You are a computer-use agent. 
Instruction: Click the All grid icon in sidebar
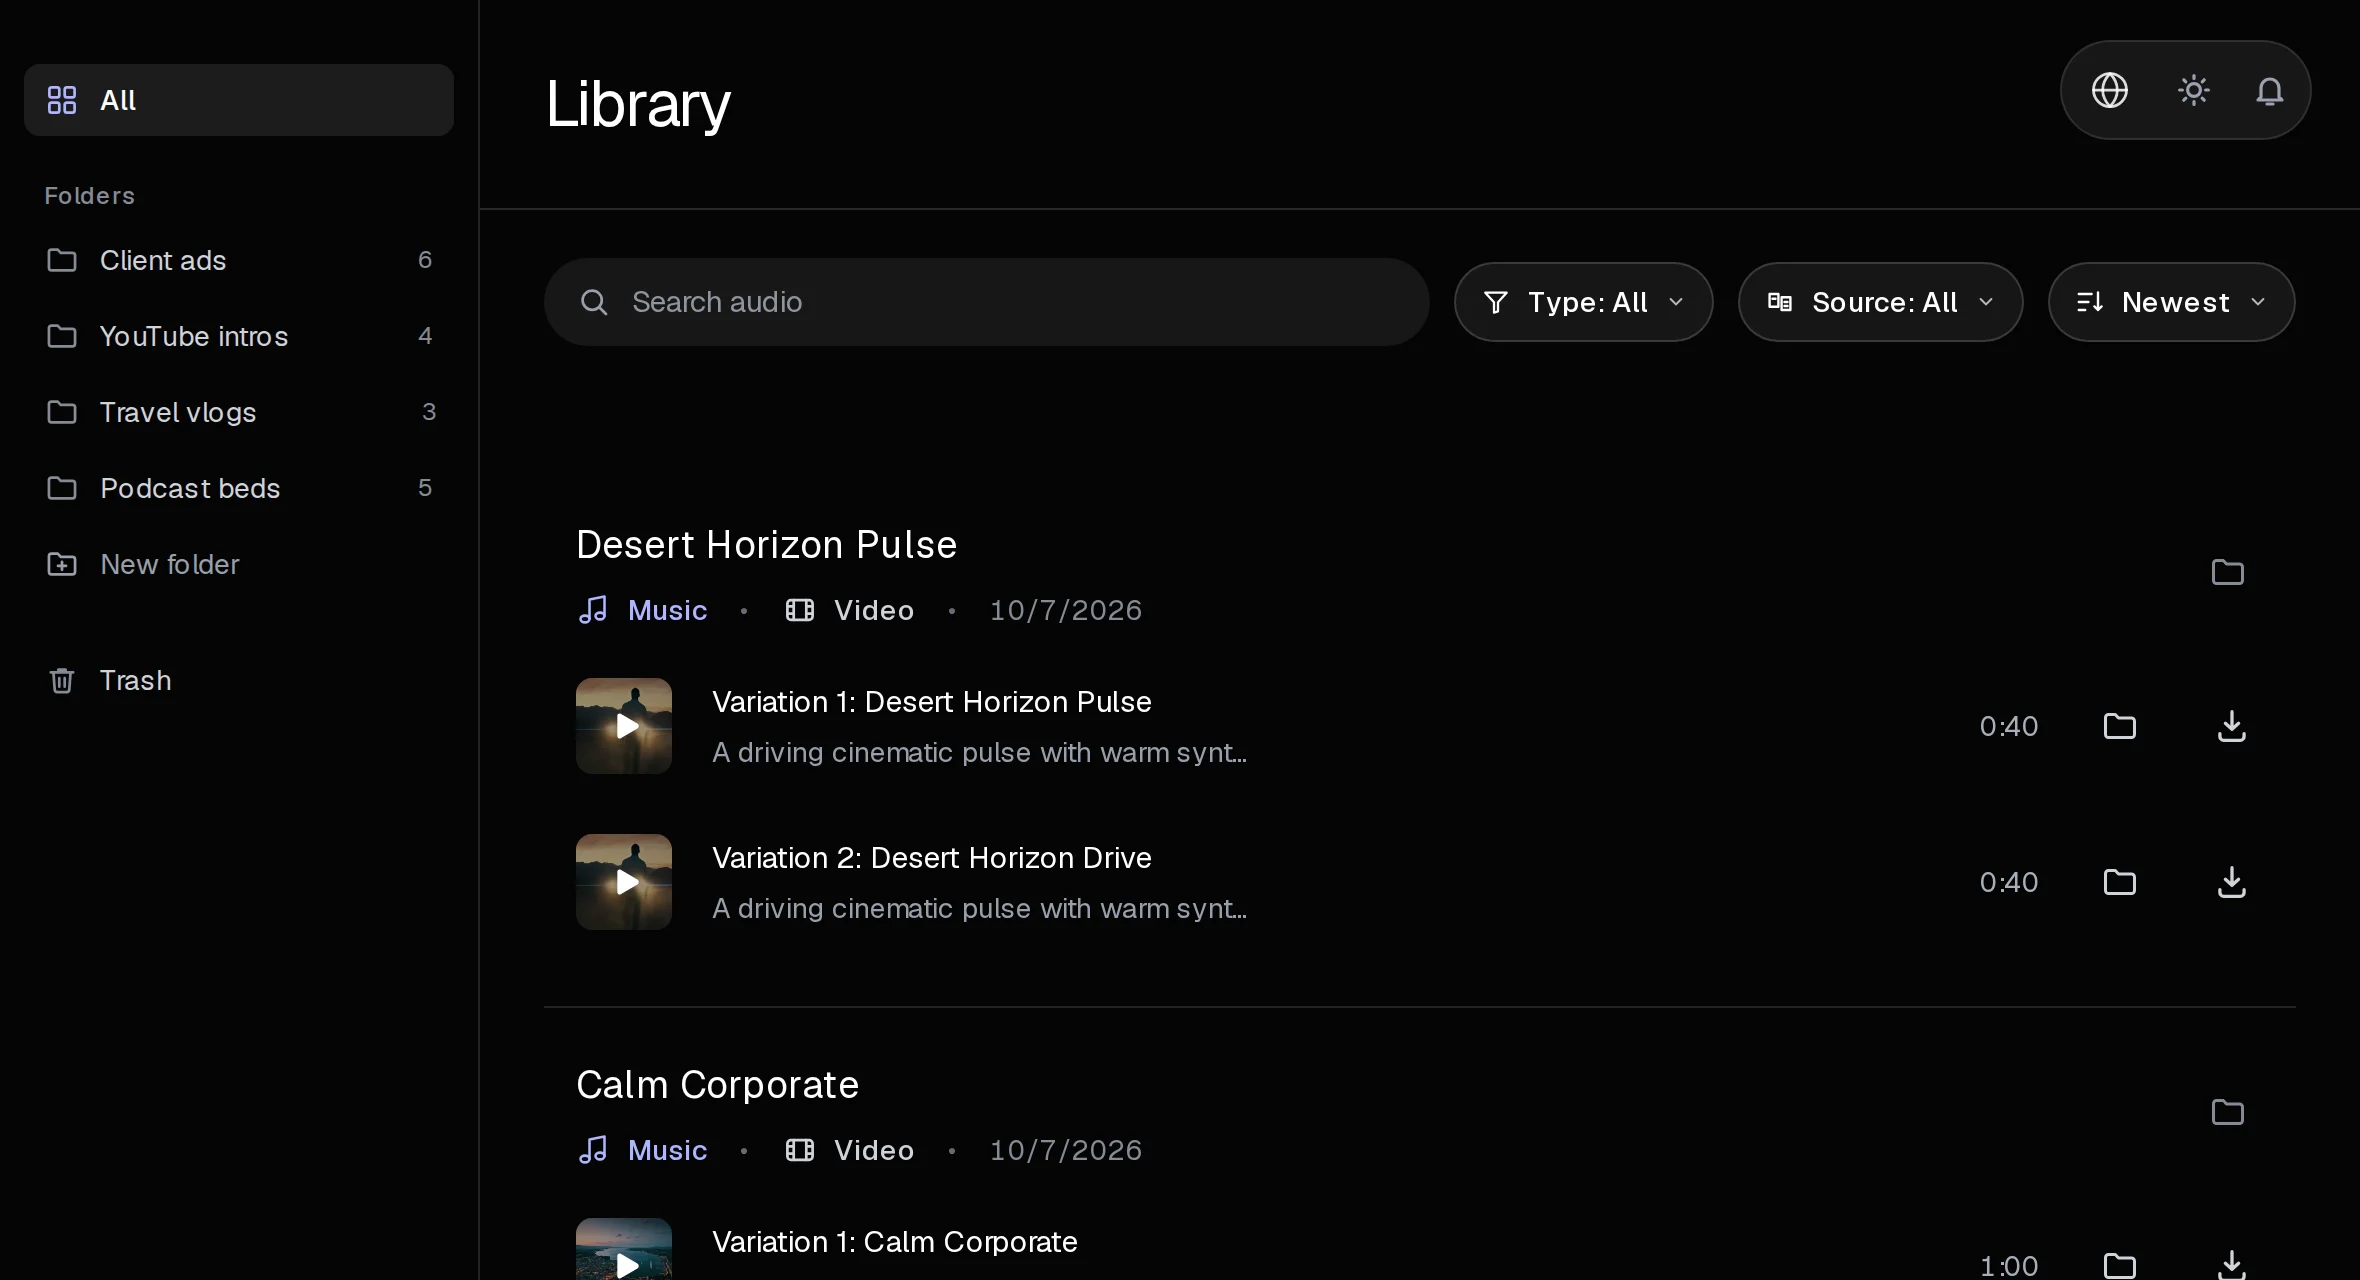(x=62, y=100)
